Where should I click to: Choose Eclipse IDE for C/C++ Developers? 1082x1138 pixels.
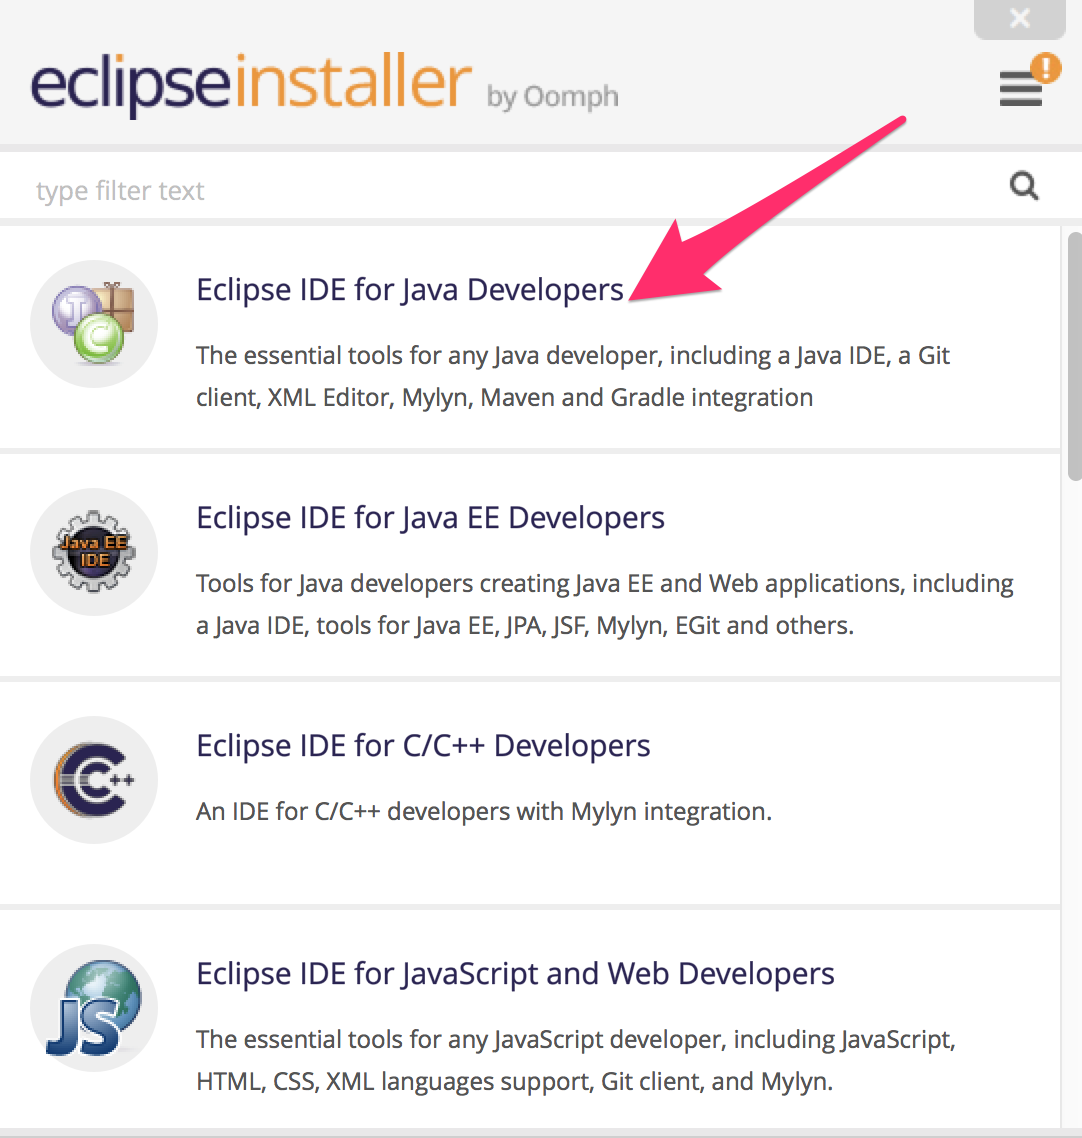(422, 745)
